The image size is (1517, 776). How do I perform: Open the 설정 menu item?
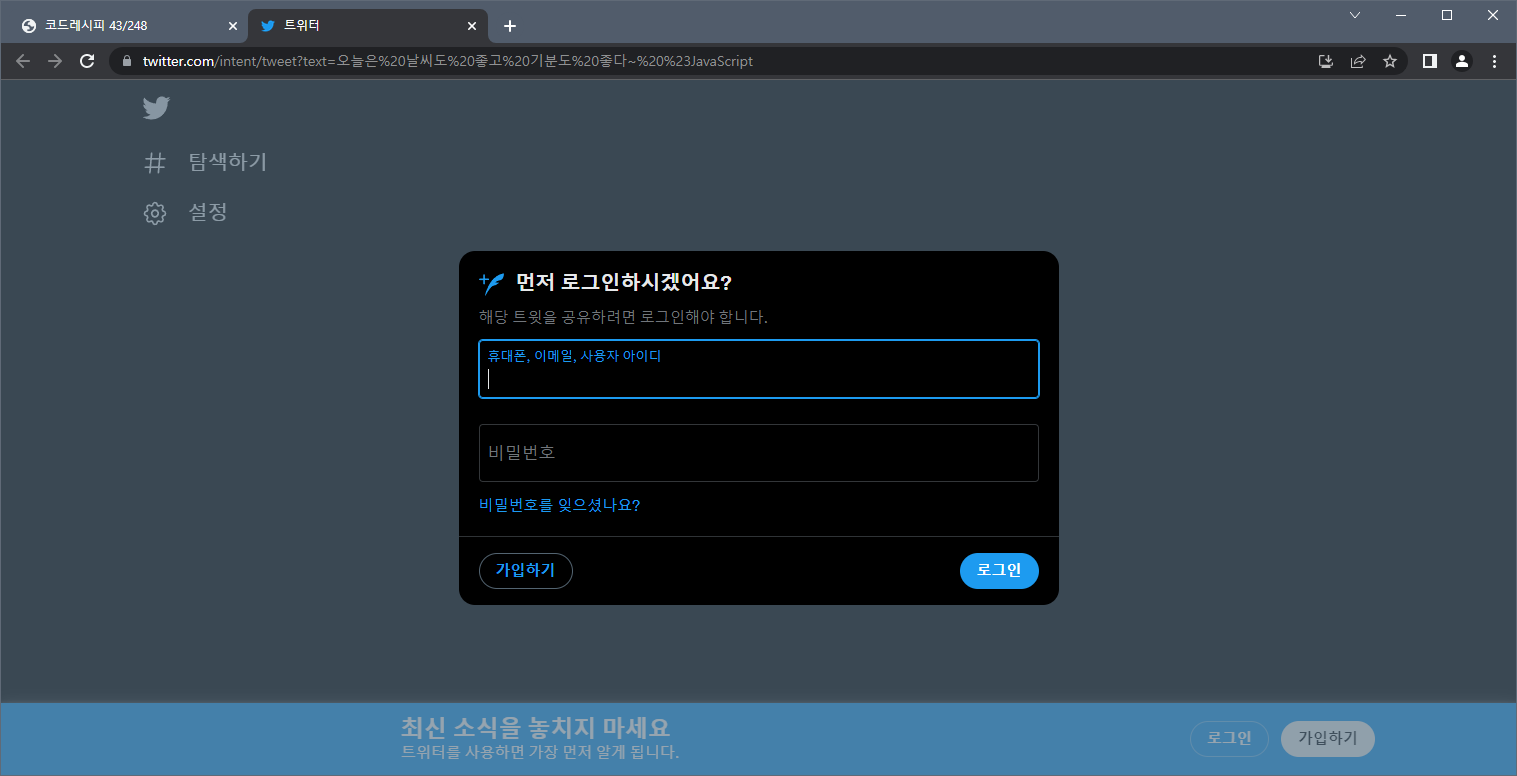click(x=186, y=213)
